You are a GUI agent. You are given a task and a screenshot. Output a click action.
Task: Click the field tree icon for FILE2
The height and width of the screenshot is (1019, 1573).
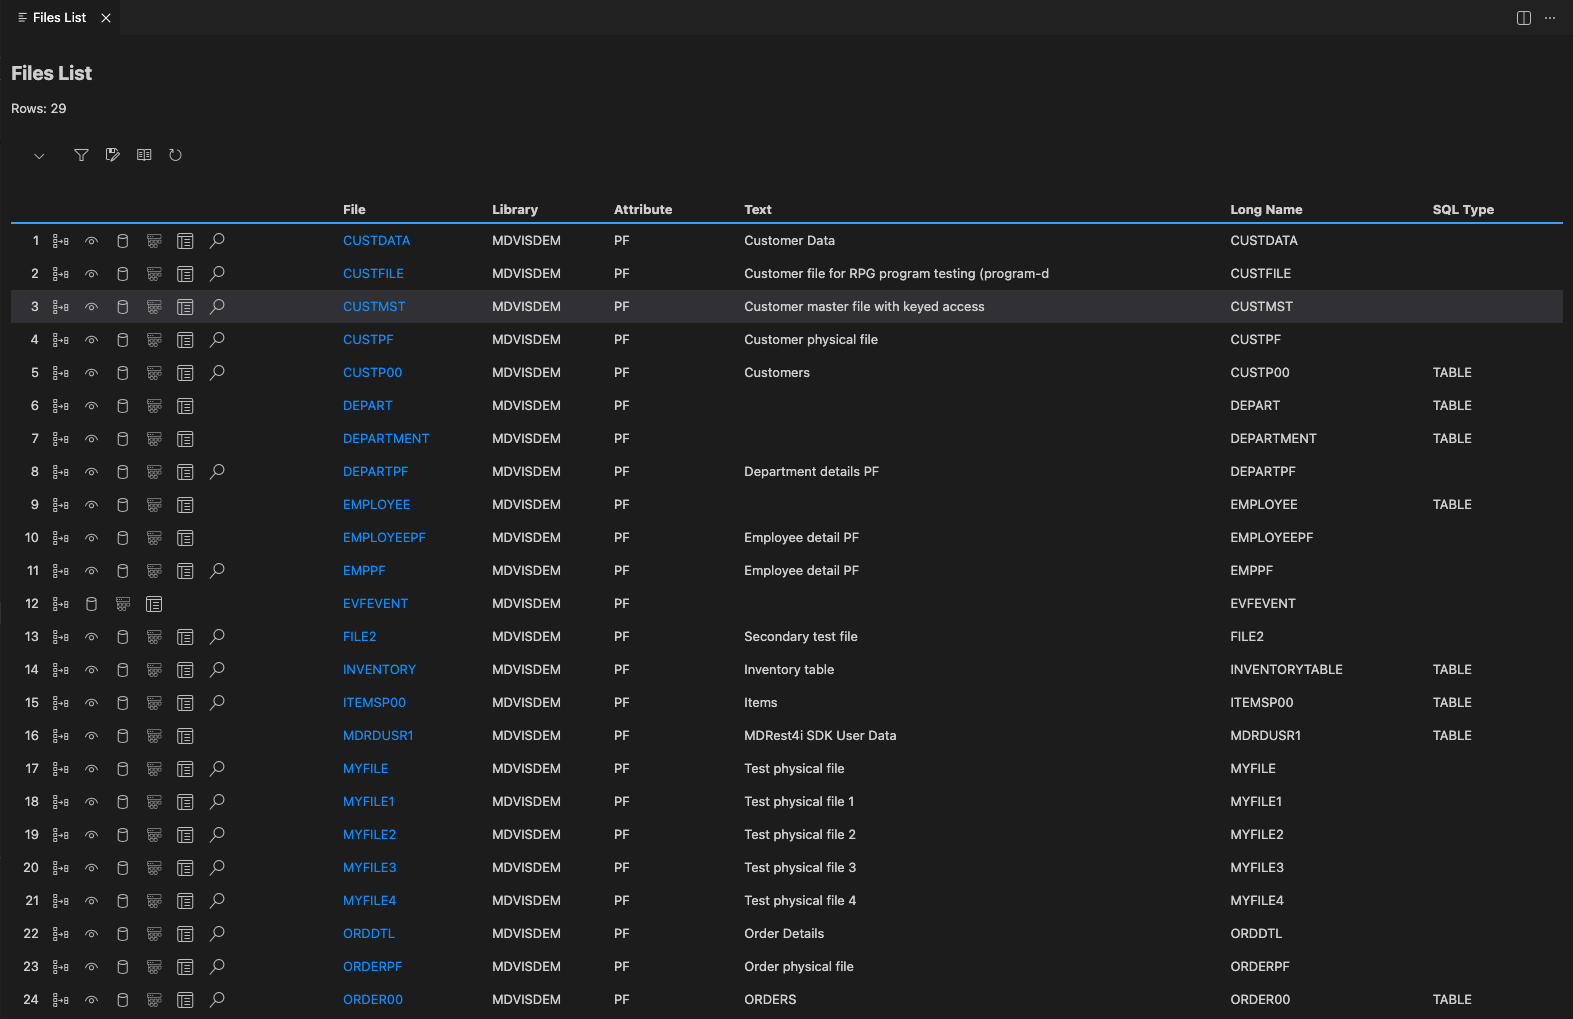pos(61,637)
